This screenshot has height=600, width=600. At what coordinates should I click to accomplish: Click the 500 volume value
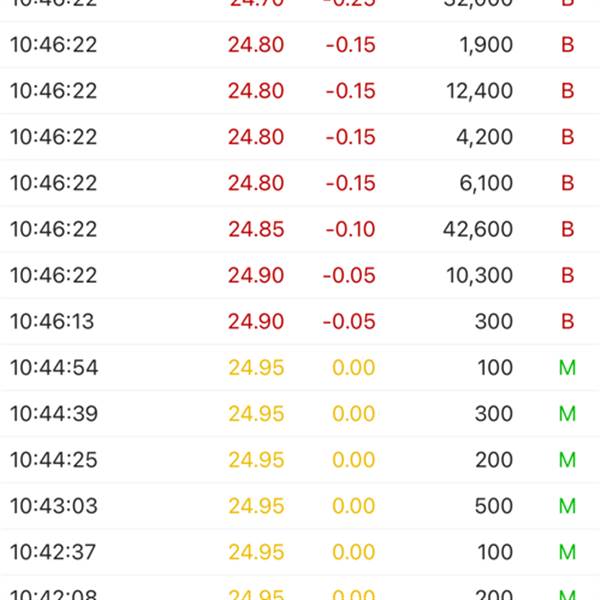tap(494, 506)
